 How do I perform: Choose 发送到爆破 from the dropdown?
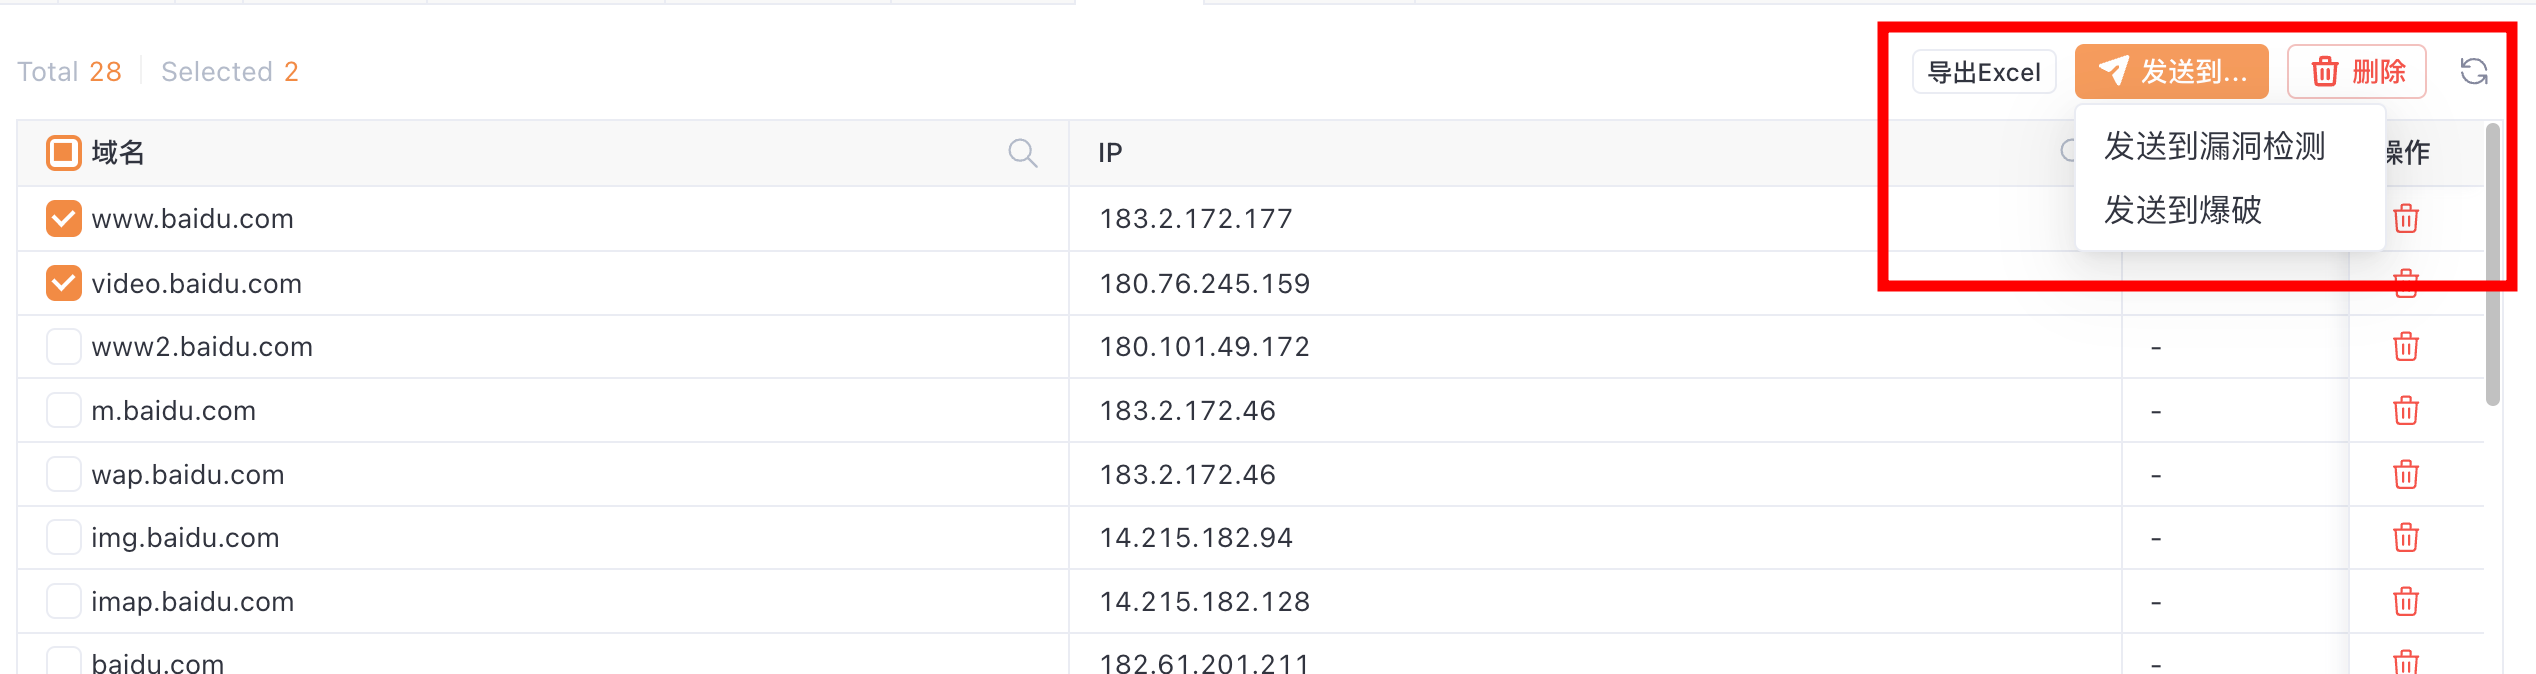pyautogui.click(x=2182, y=210)
